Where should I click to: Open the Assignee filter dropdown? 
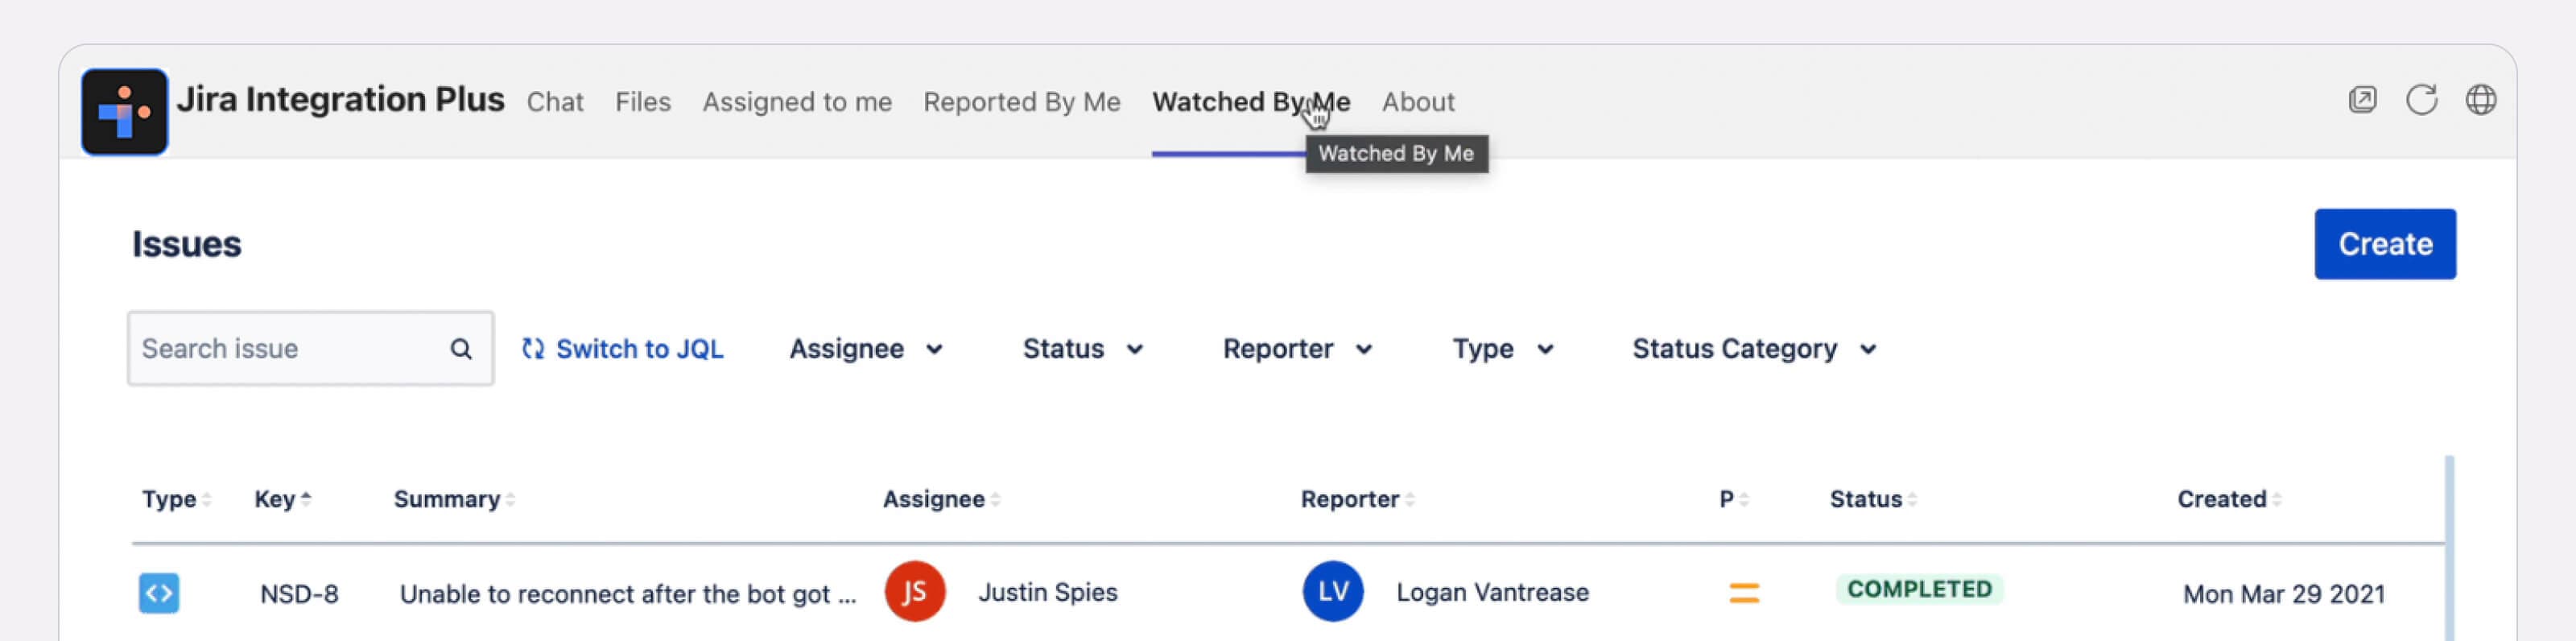coord(866,349)
